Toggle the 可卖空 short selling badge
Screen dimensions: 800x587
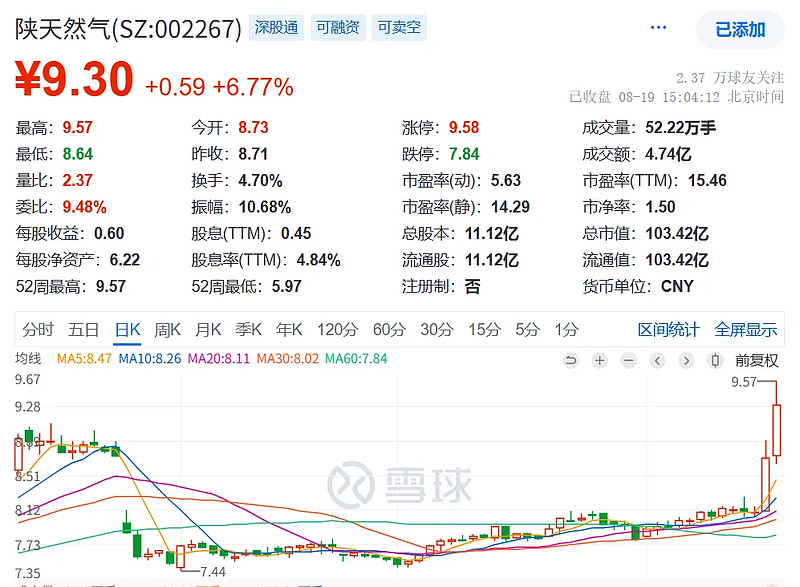point(399,28)
